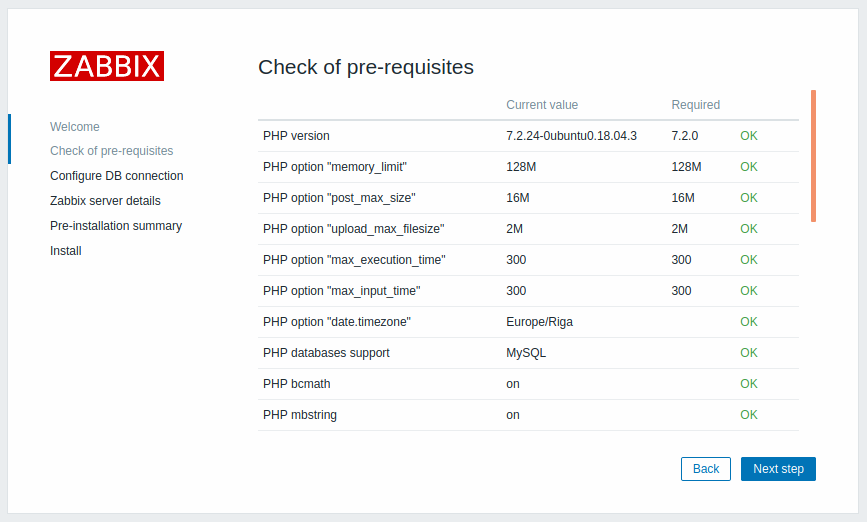Select the Pre-installation summary step
The width and height of the screenshot is (867, 522).
pos(116,226)
